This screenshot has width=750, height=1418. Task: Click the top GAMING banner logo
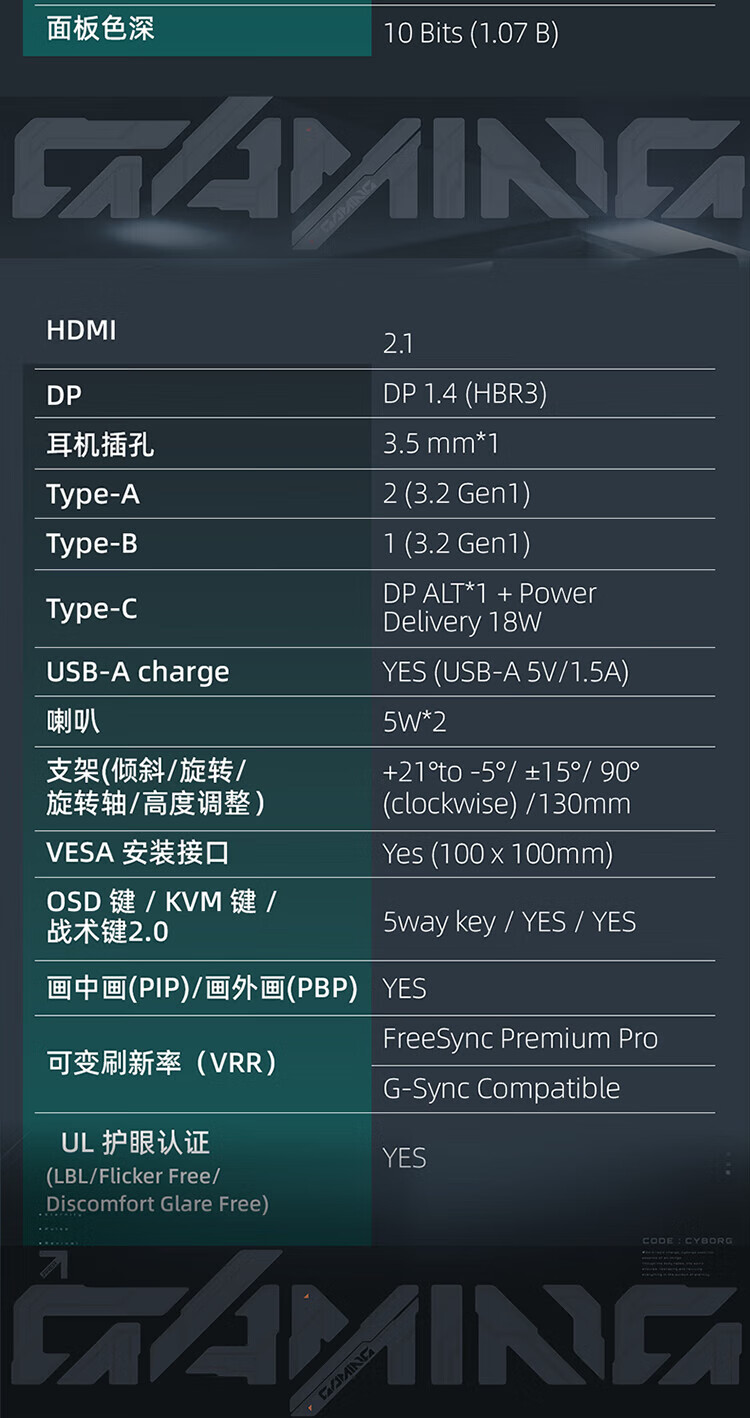(375, 172)
